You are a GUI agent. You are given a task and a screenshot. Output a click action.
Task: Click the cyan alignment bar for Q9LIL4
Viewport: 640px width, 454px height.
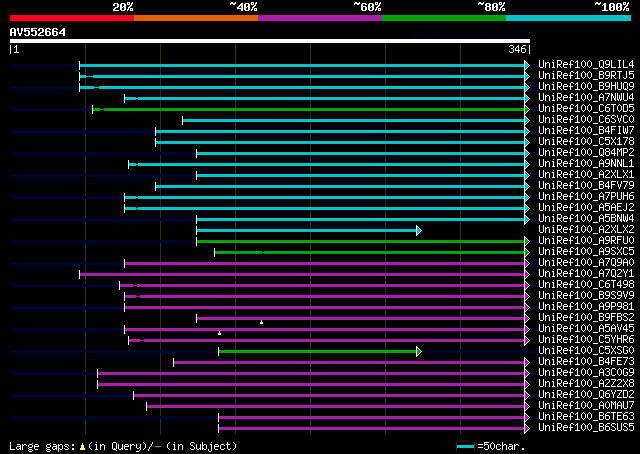[x=302, y=65]
